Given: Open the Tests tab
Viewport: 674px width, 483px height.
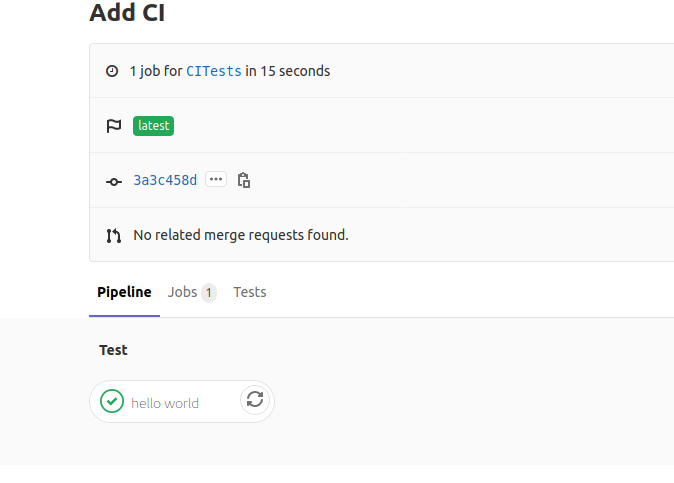Looking at the screenshot, I should click(249, 292).
